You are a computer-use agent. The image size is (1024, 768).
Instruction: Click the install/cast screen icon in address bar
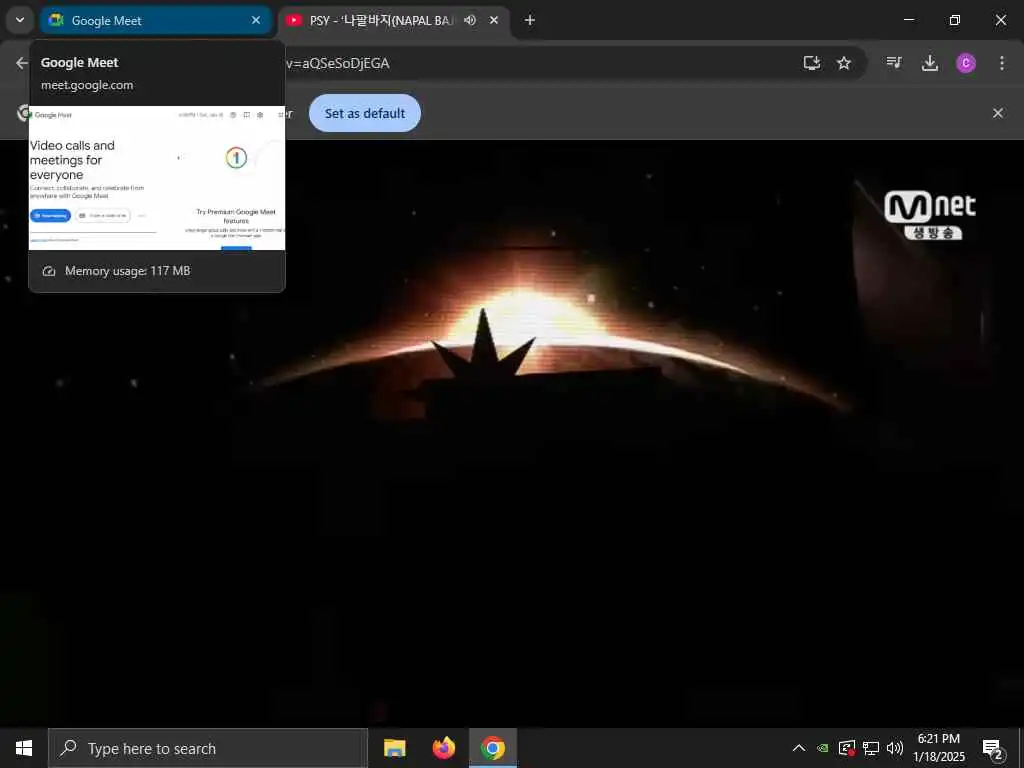(812, 63)
